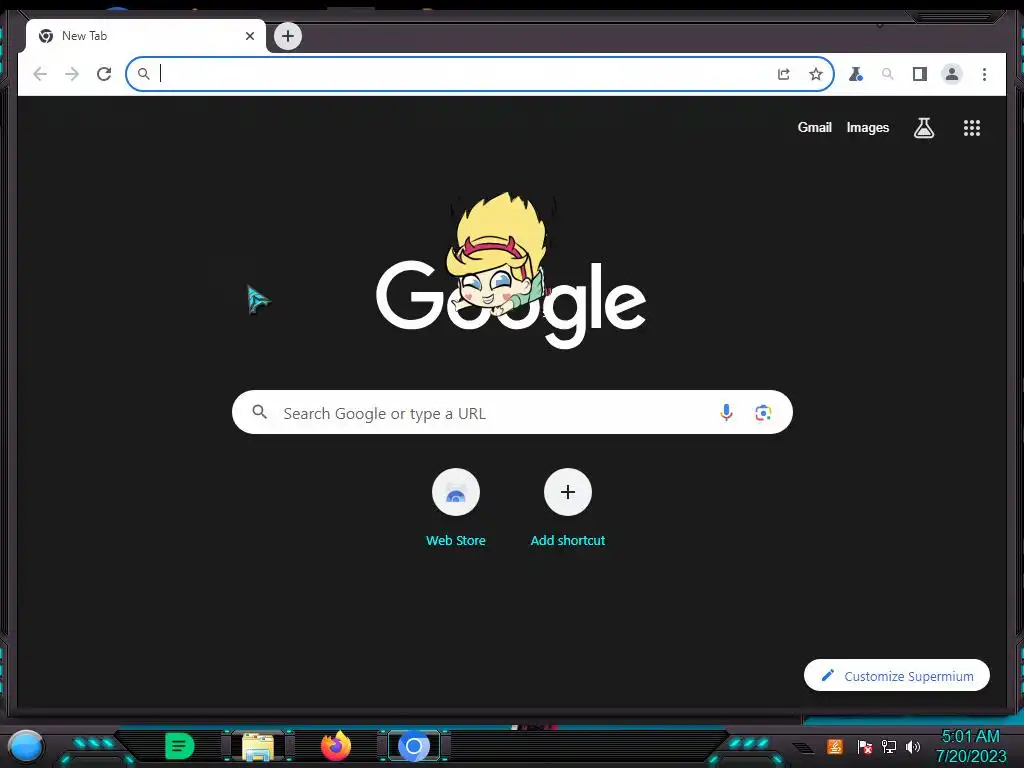Open Search Labs flask on page

point(923,127)
